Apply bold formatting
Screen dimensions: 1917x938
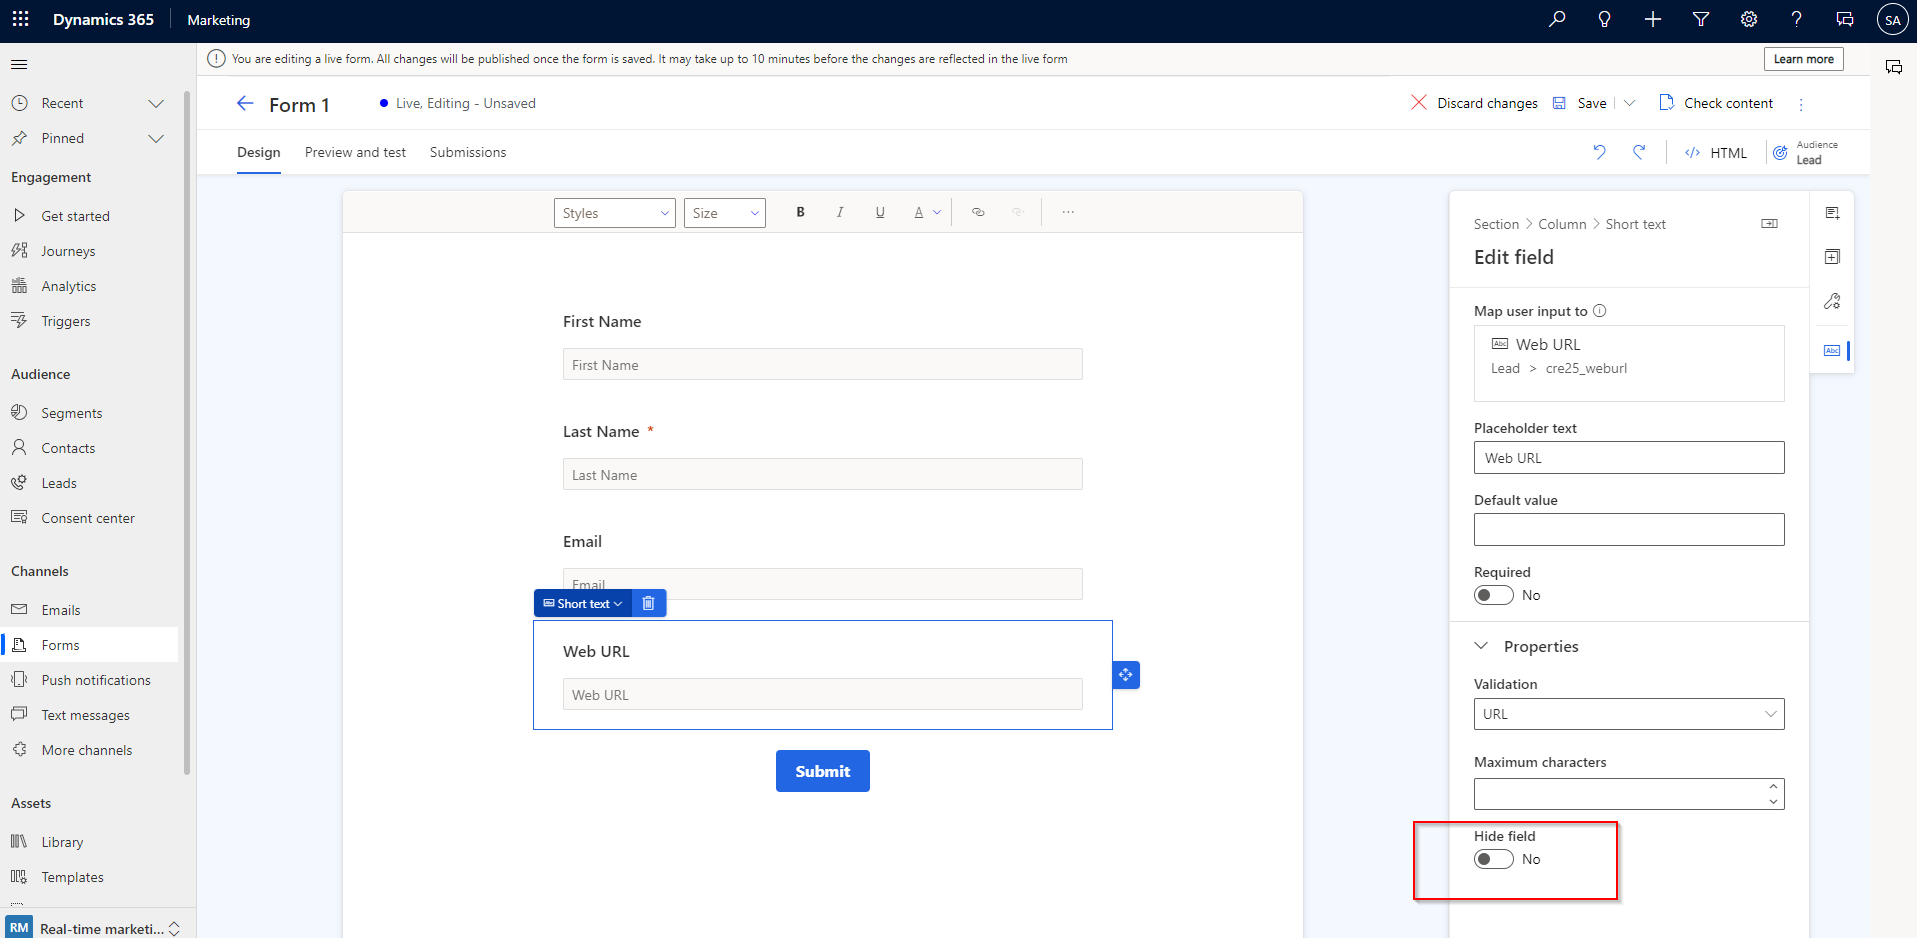coord(800,212)
